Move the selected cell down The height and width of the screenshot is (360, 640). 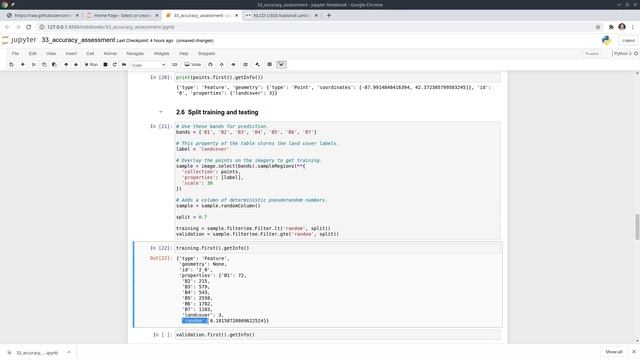tap(76, 64)
